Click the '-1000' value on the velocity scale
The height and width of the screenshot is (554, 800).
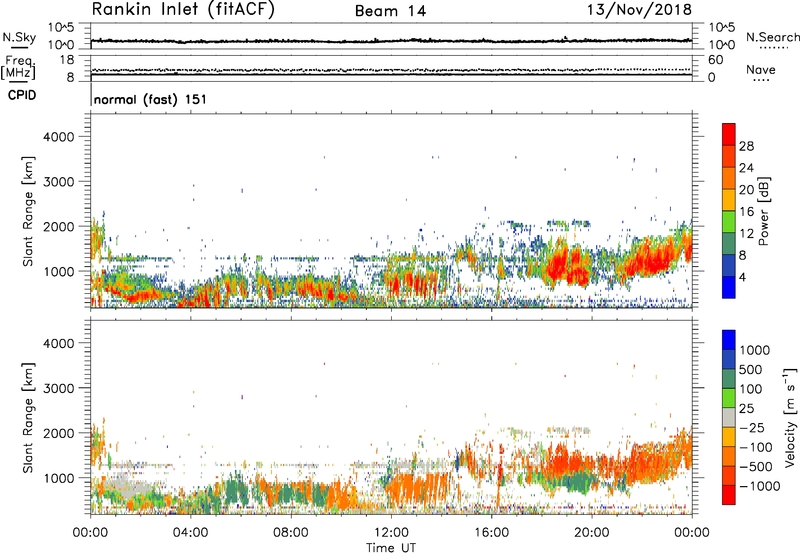760,486
